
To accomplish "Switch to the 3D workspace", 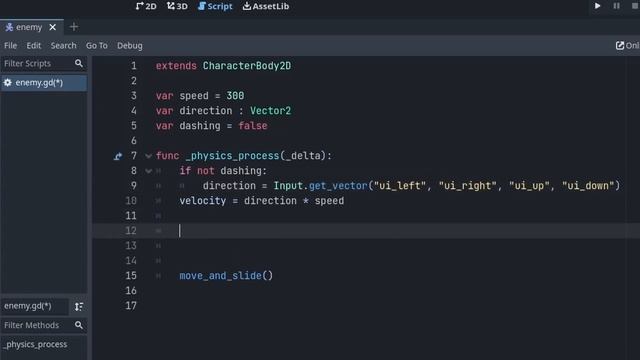I will tap(177, 6).
